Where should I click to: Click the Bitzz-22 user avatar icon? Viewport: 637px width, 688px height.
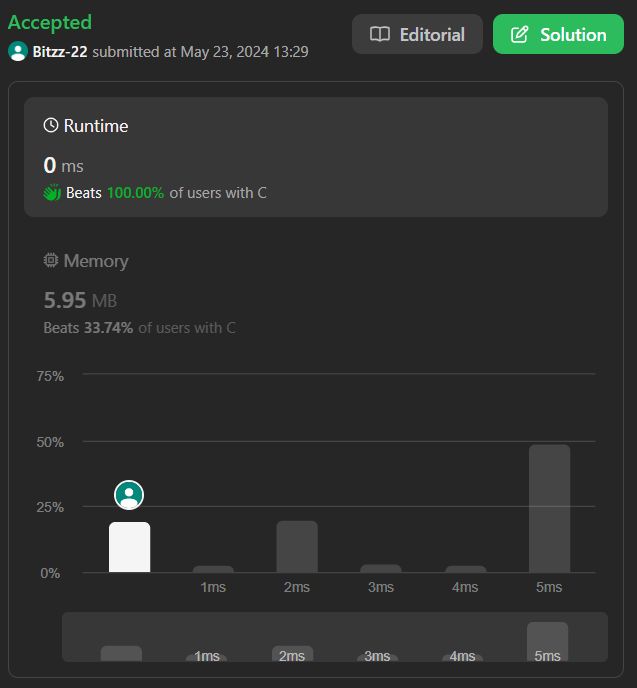coord(18,51)
